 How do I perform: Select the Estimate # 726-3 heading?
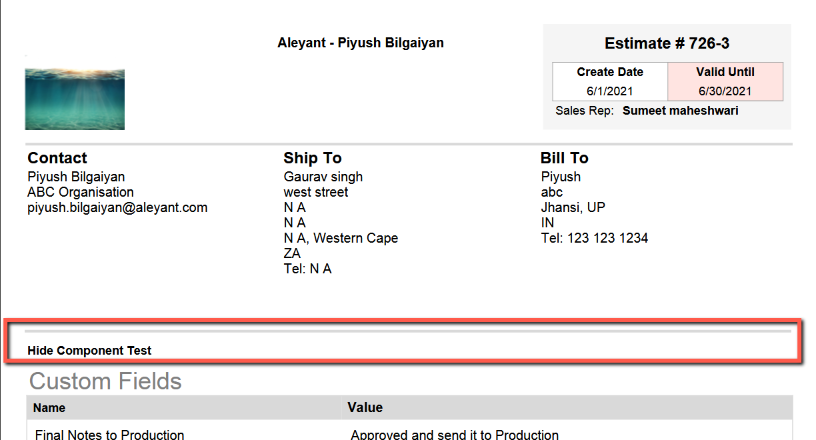[667, 43]
